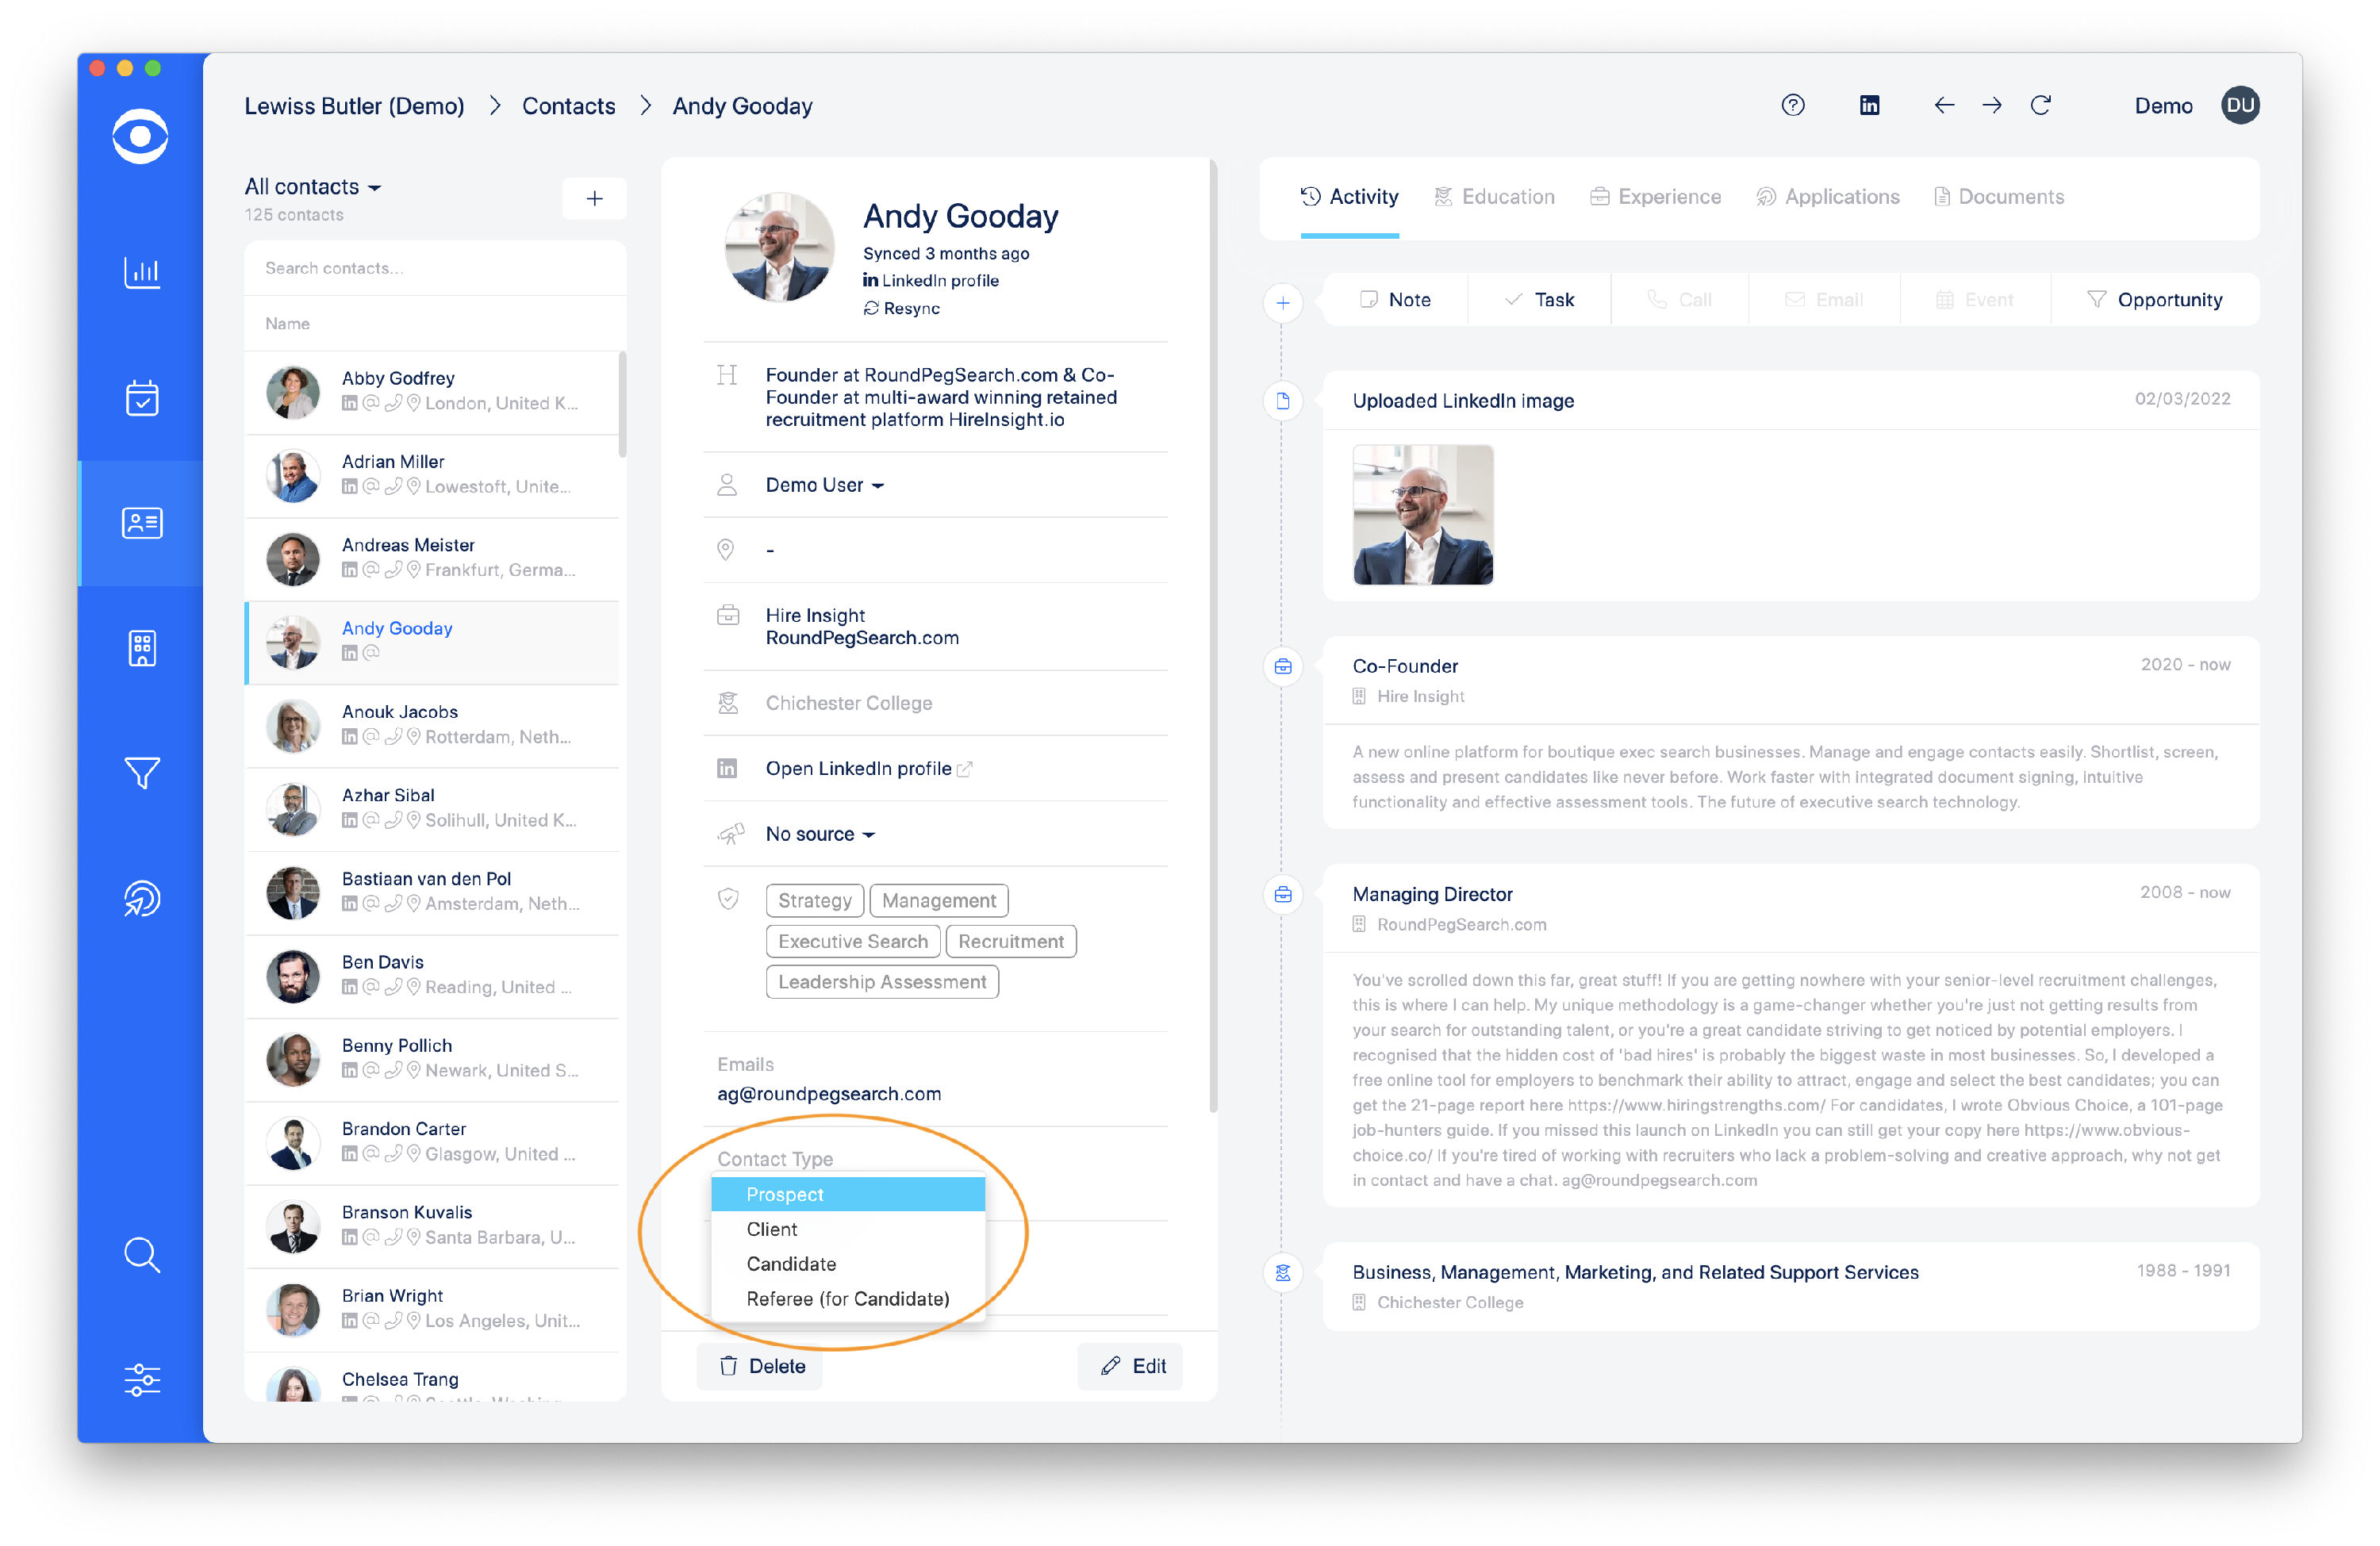The width and height of the screenshot is (2380, 1546).
Task: Open the calendar tasks sidebar icon
Action: click(141, 397)
